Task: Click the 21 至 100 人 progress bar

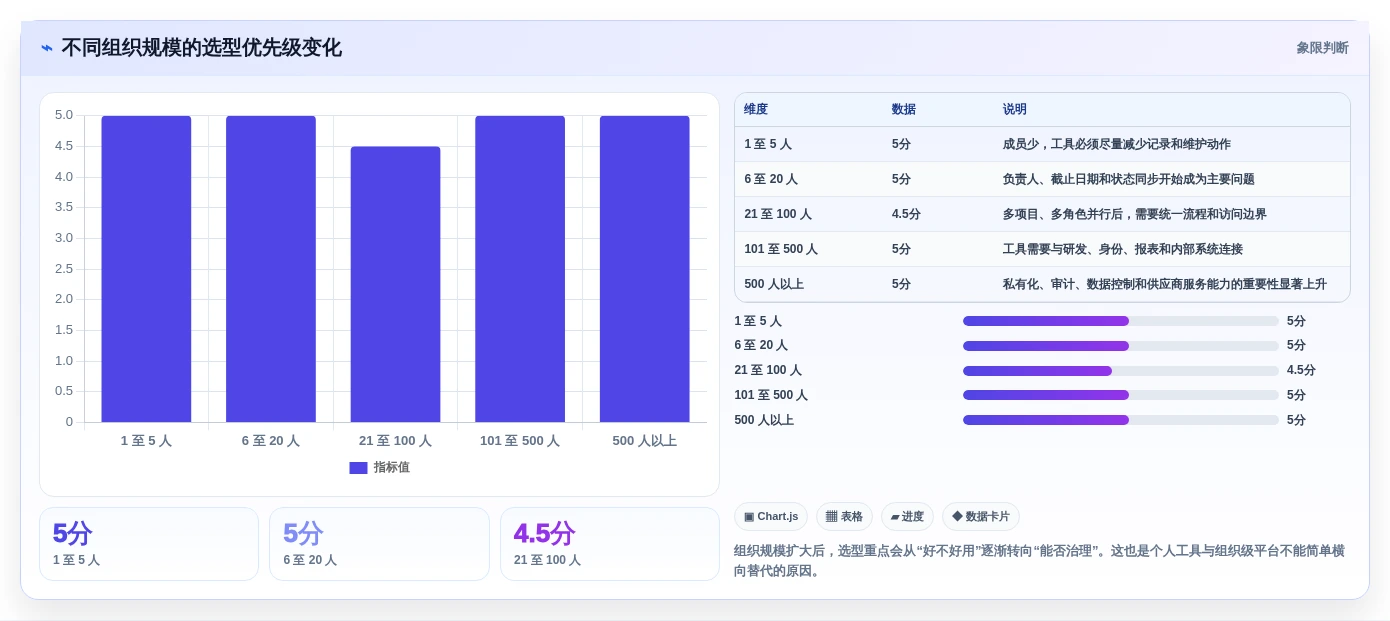Action: point(1121,371)
